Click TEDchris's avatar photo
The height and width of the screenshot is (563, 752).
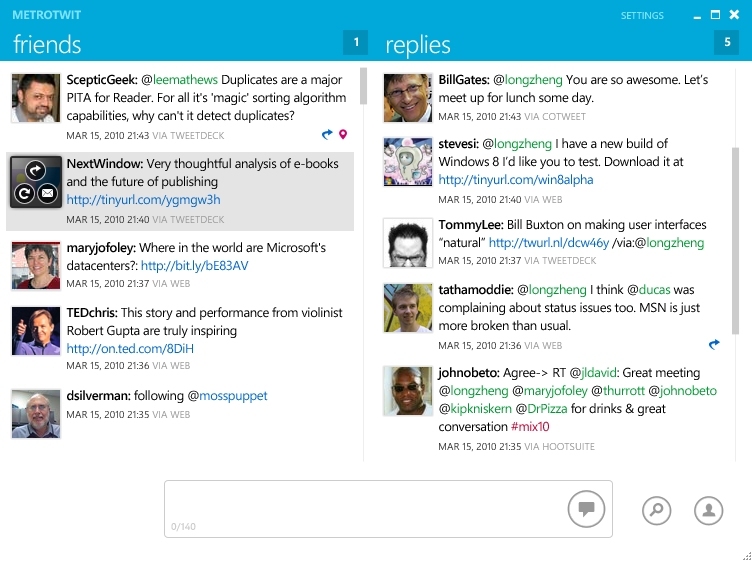(x=36, y=331)
